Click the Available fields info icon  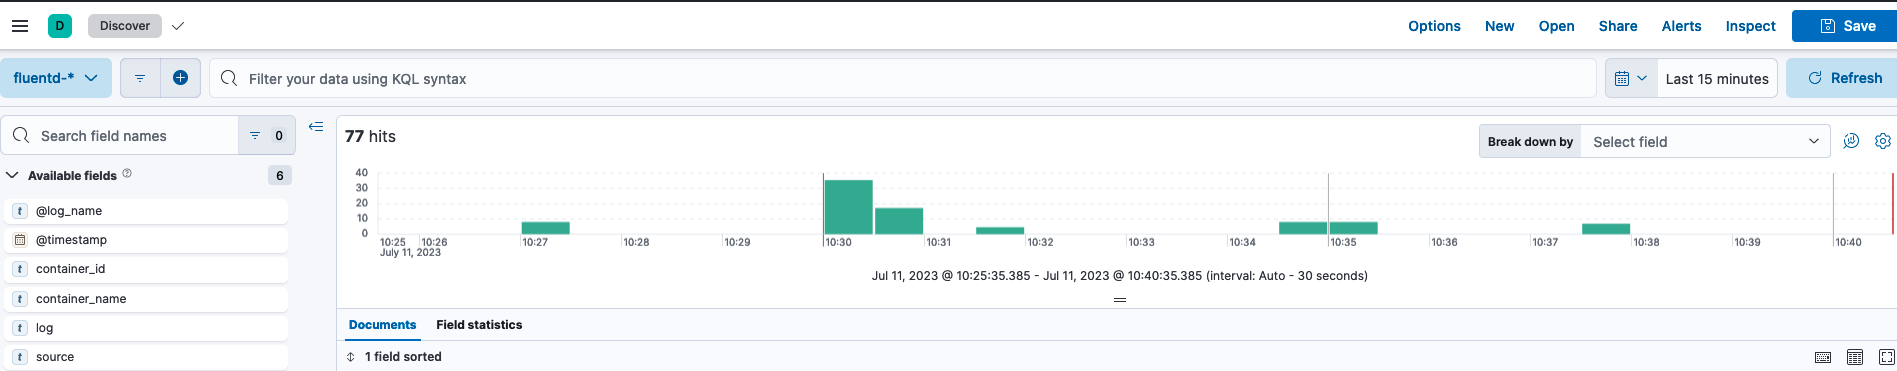click(x=127, y=173)
